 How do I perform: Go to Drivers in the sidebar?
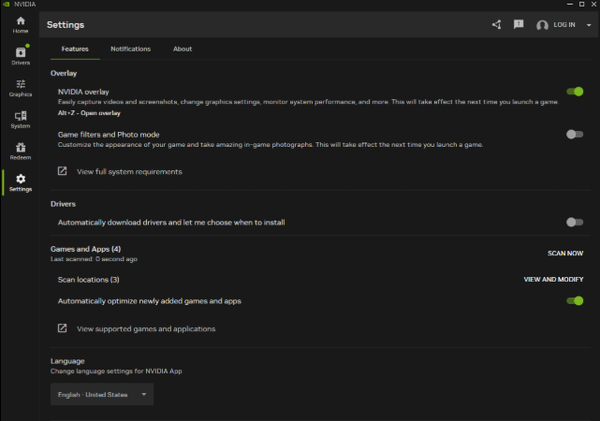point(20,55)
